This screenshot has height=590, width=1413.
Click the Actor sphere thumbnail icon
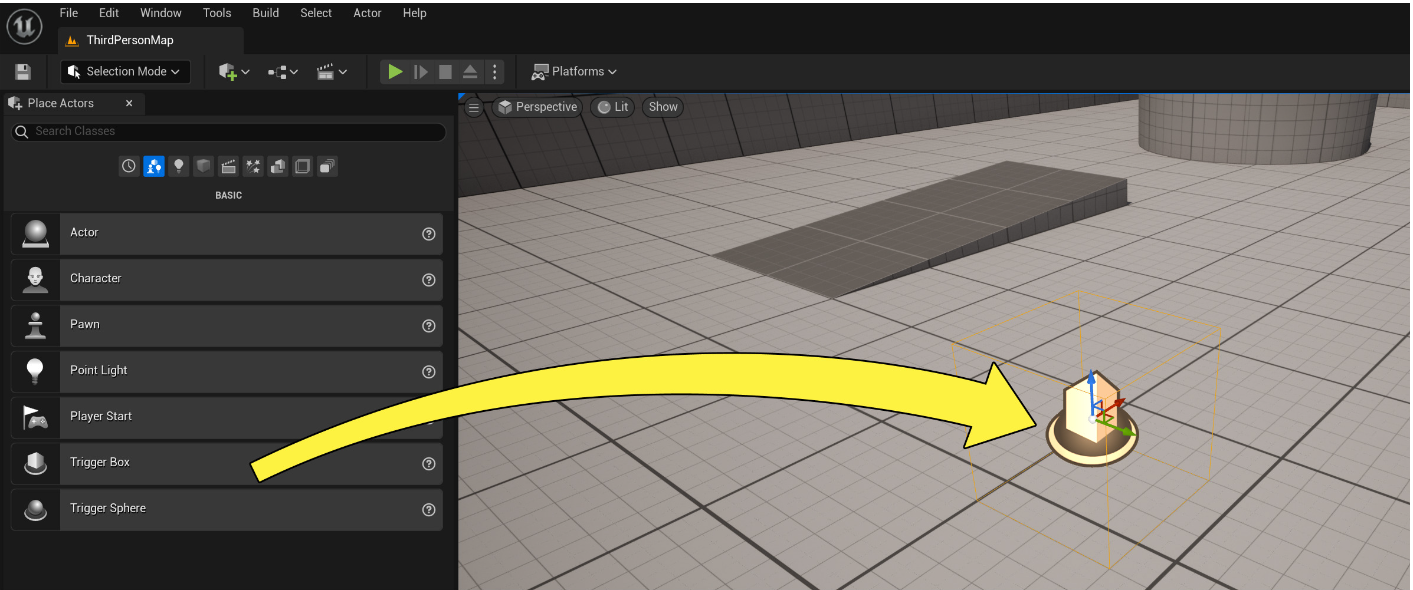pos(36,233)
